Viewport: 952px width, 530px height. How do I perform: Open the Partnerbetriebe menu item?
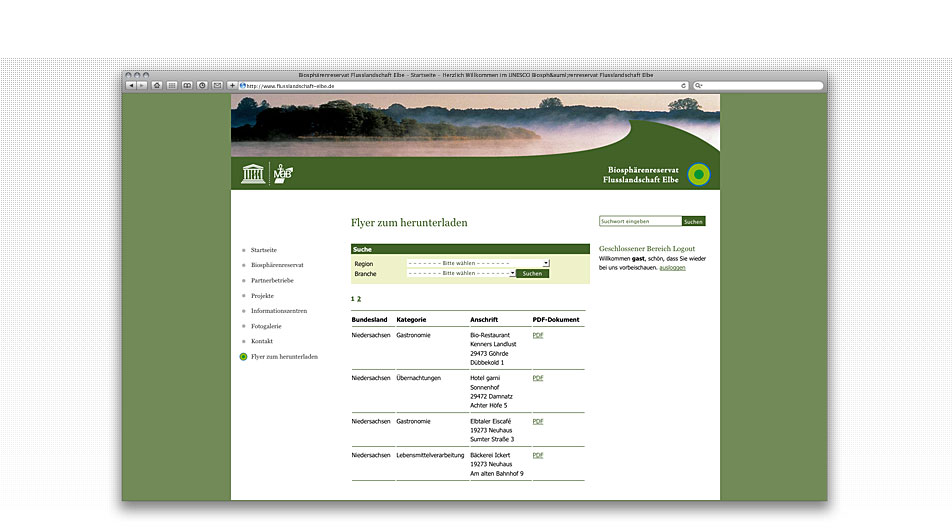tap(272, 281)
